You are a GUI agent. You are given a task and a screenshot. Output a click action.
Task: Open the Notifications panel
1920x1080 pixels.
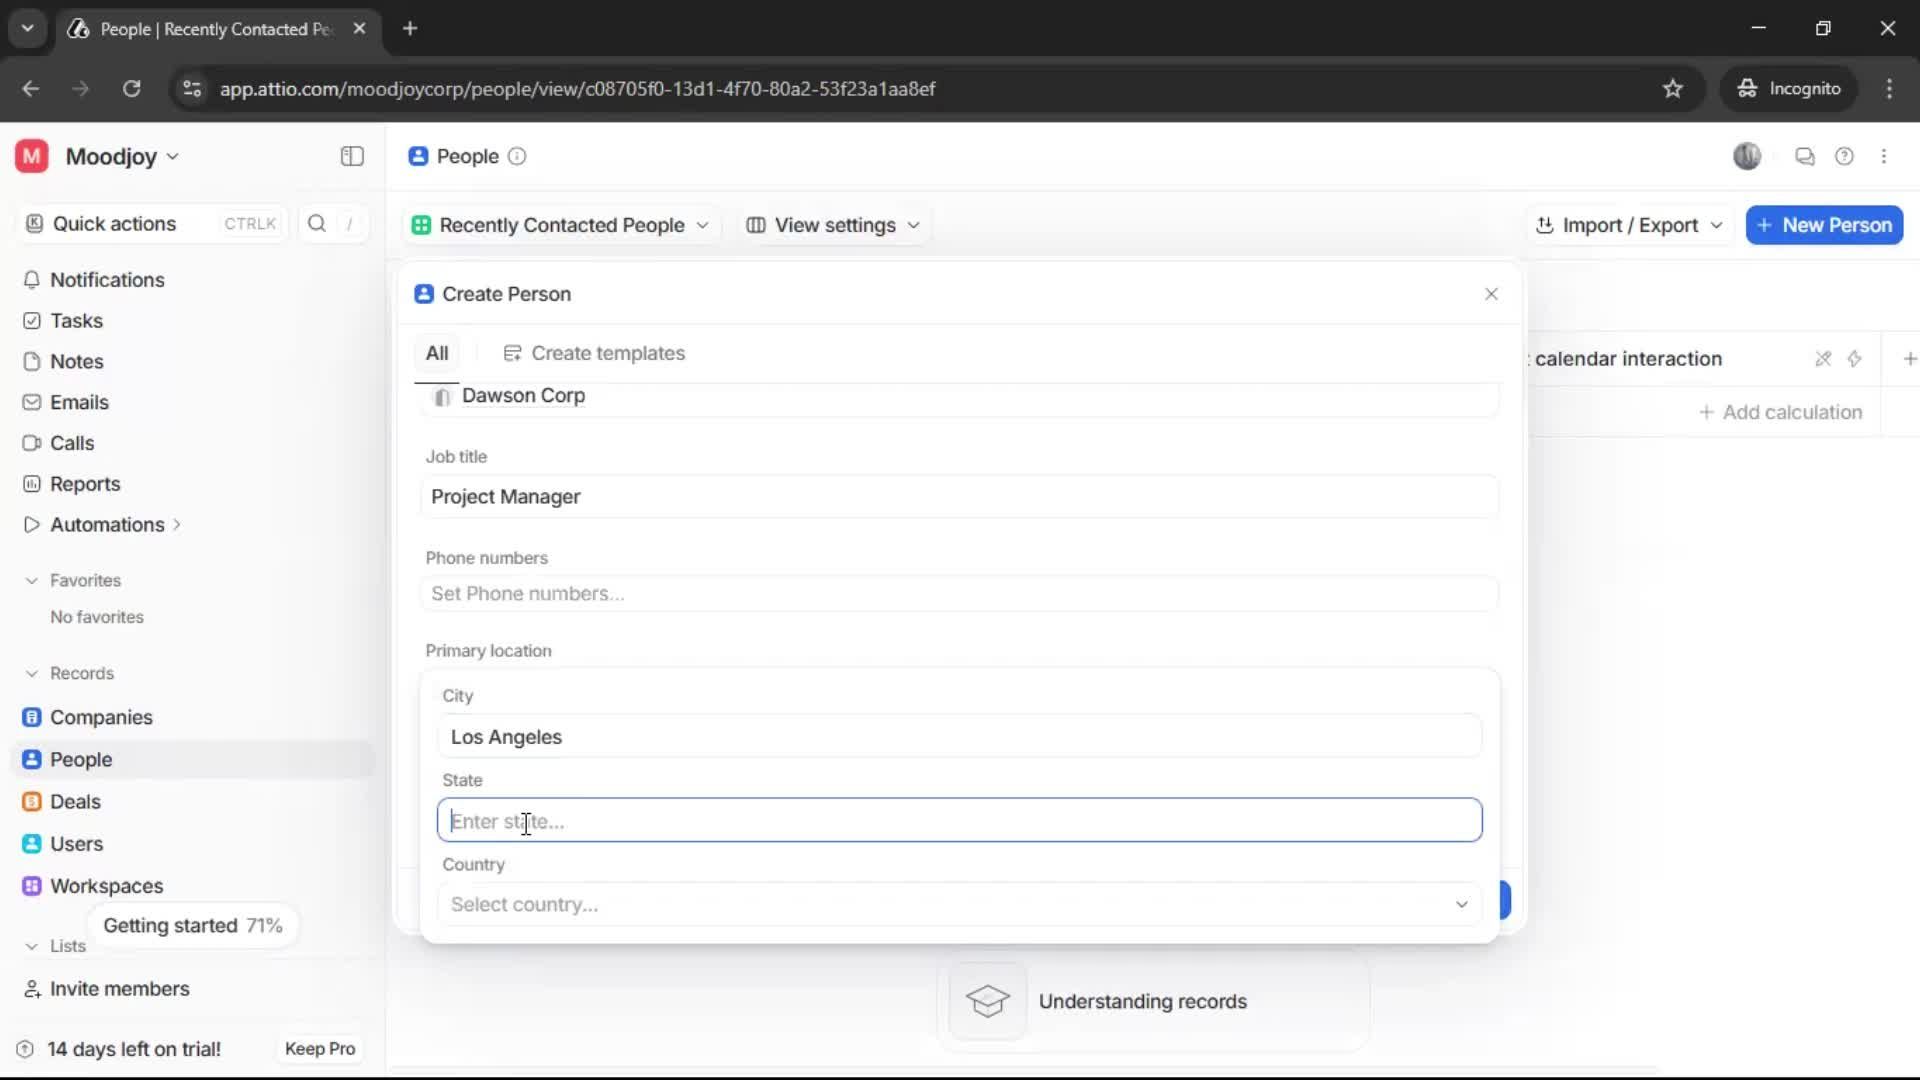(107, 280)
